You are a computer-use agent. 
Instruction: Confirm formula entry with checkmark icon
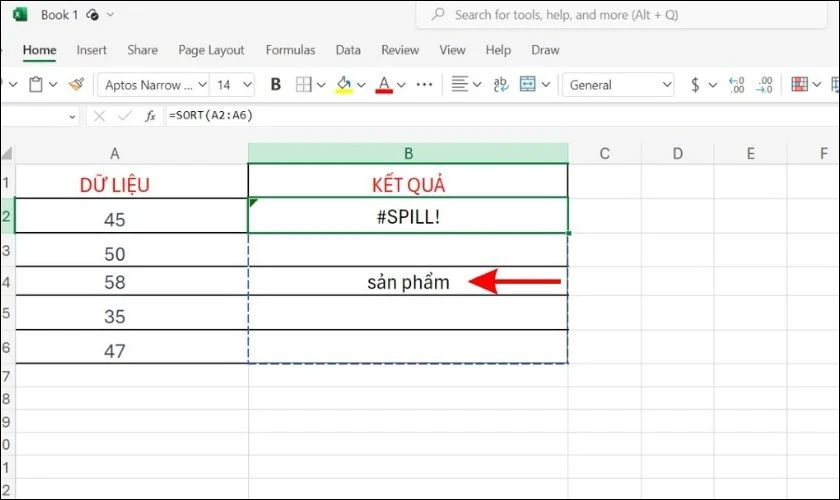125,115
